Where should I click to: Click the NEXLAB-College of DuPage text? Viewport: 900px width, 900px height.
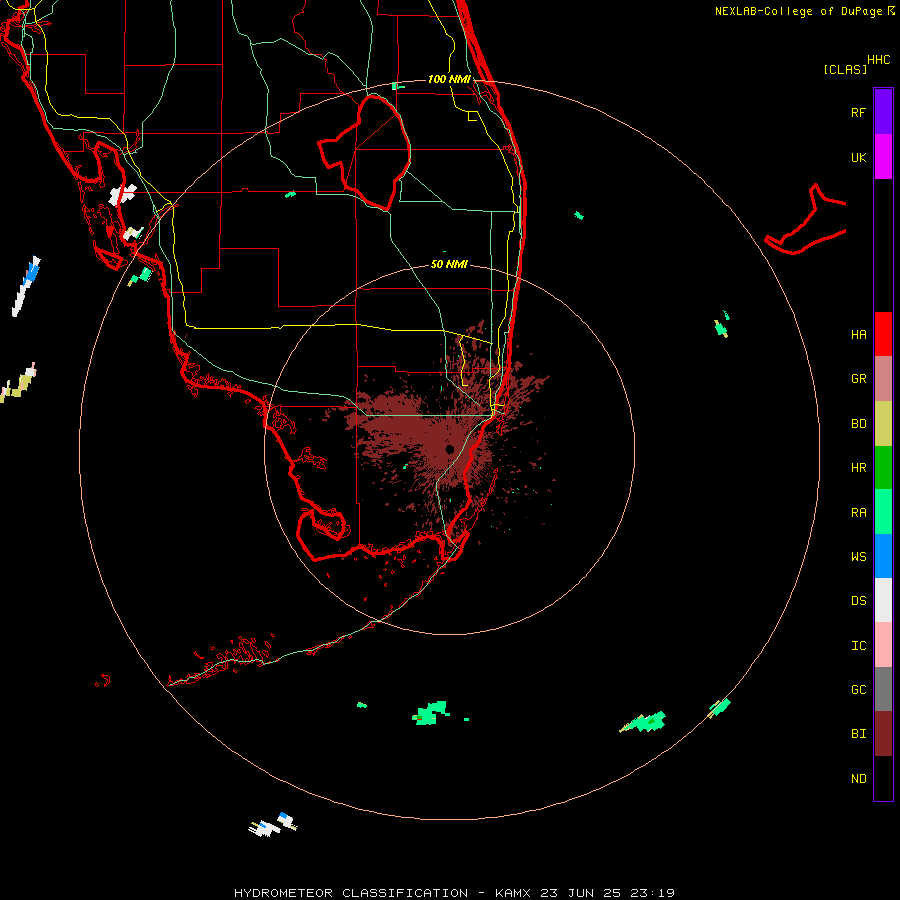point(800,11)
